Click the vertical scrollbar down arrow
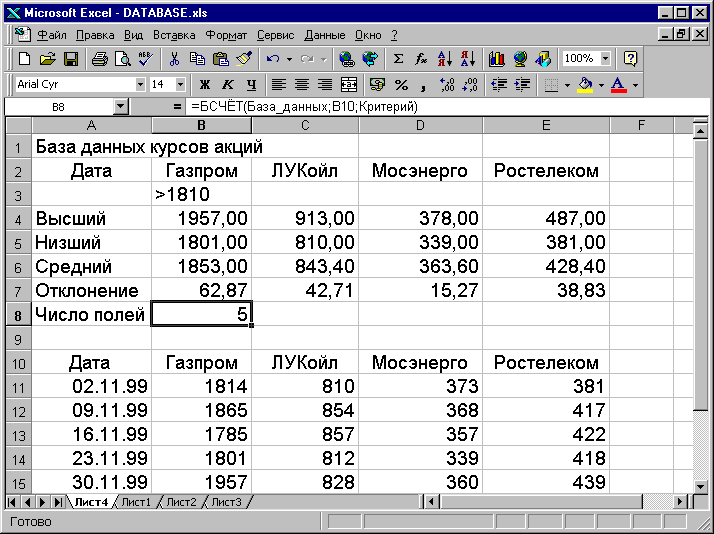Screen dimensions: 714x534 (701, 487)
